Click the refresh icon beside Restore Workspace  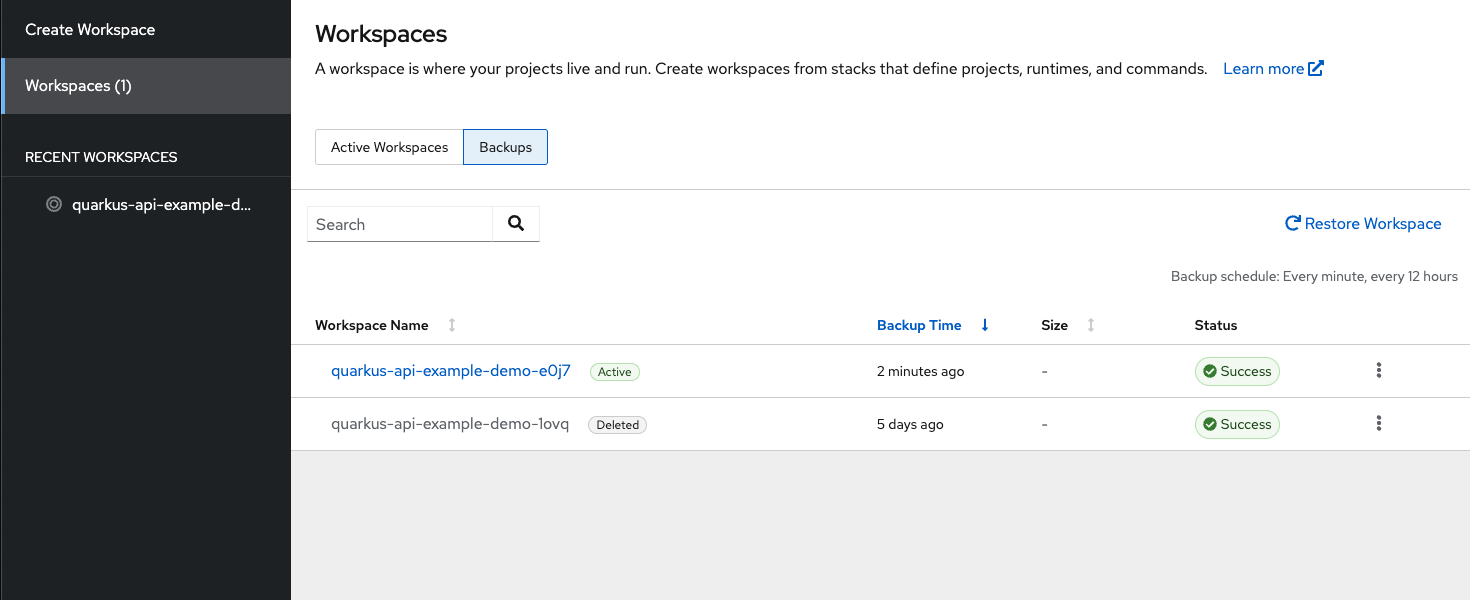pos(1292,223)
